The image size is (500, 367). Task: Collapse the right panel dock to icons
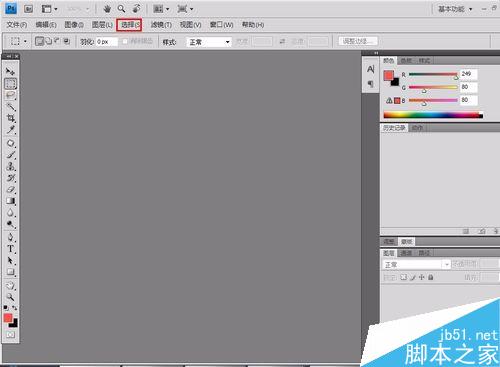376,53
